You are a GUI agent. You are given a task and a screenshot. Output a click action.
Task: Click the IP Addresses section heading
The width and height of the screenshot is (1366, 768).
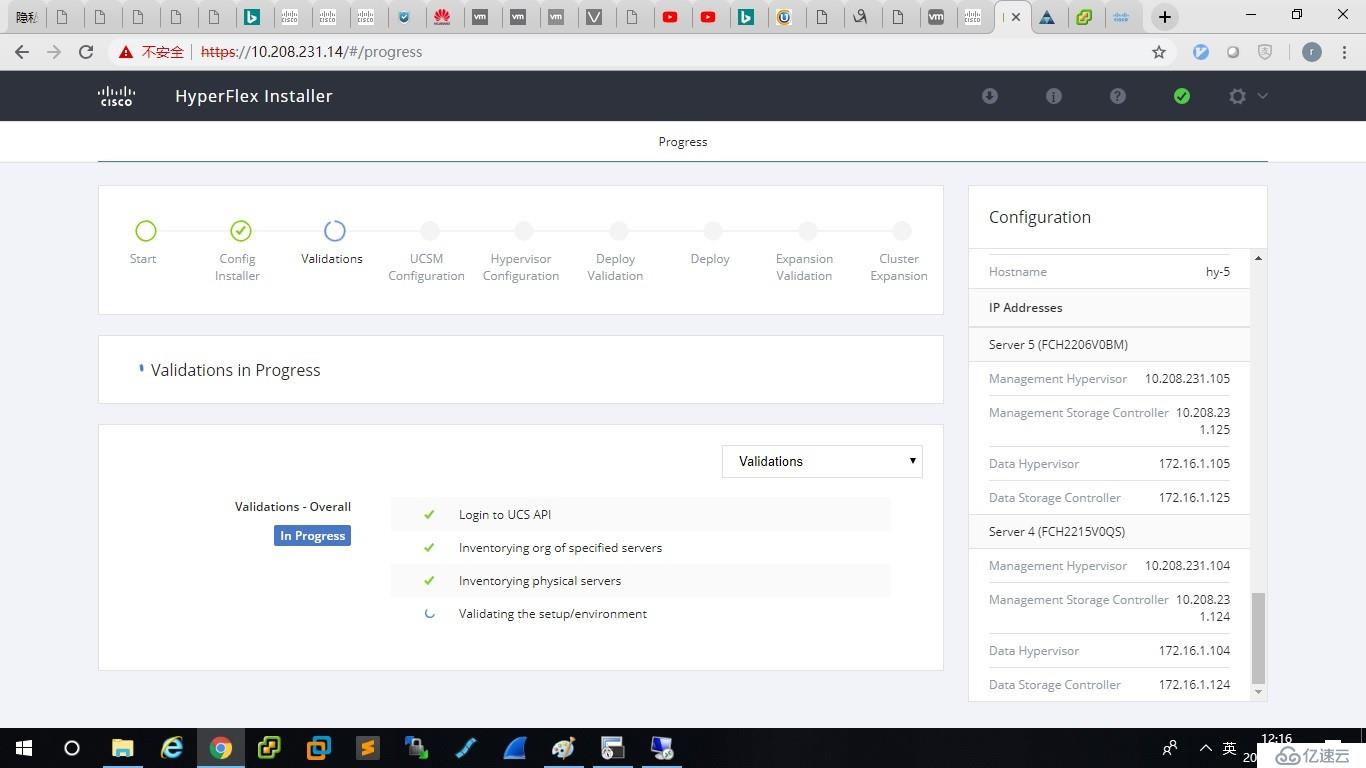click(1026, 308)
